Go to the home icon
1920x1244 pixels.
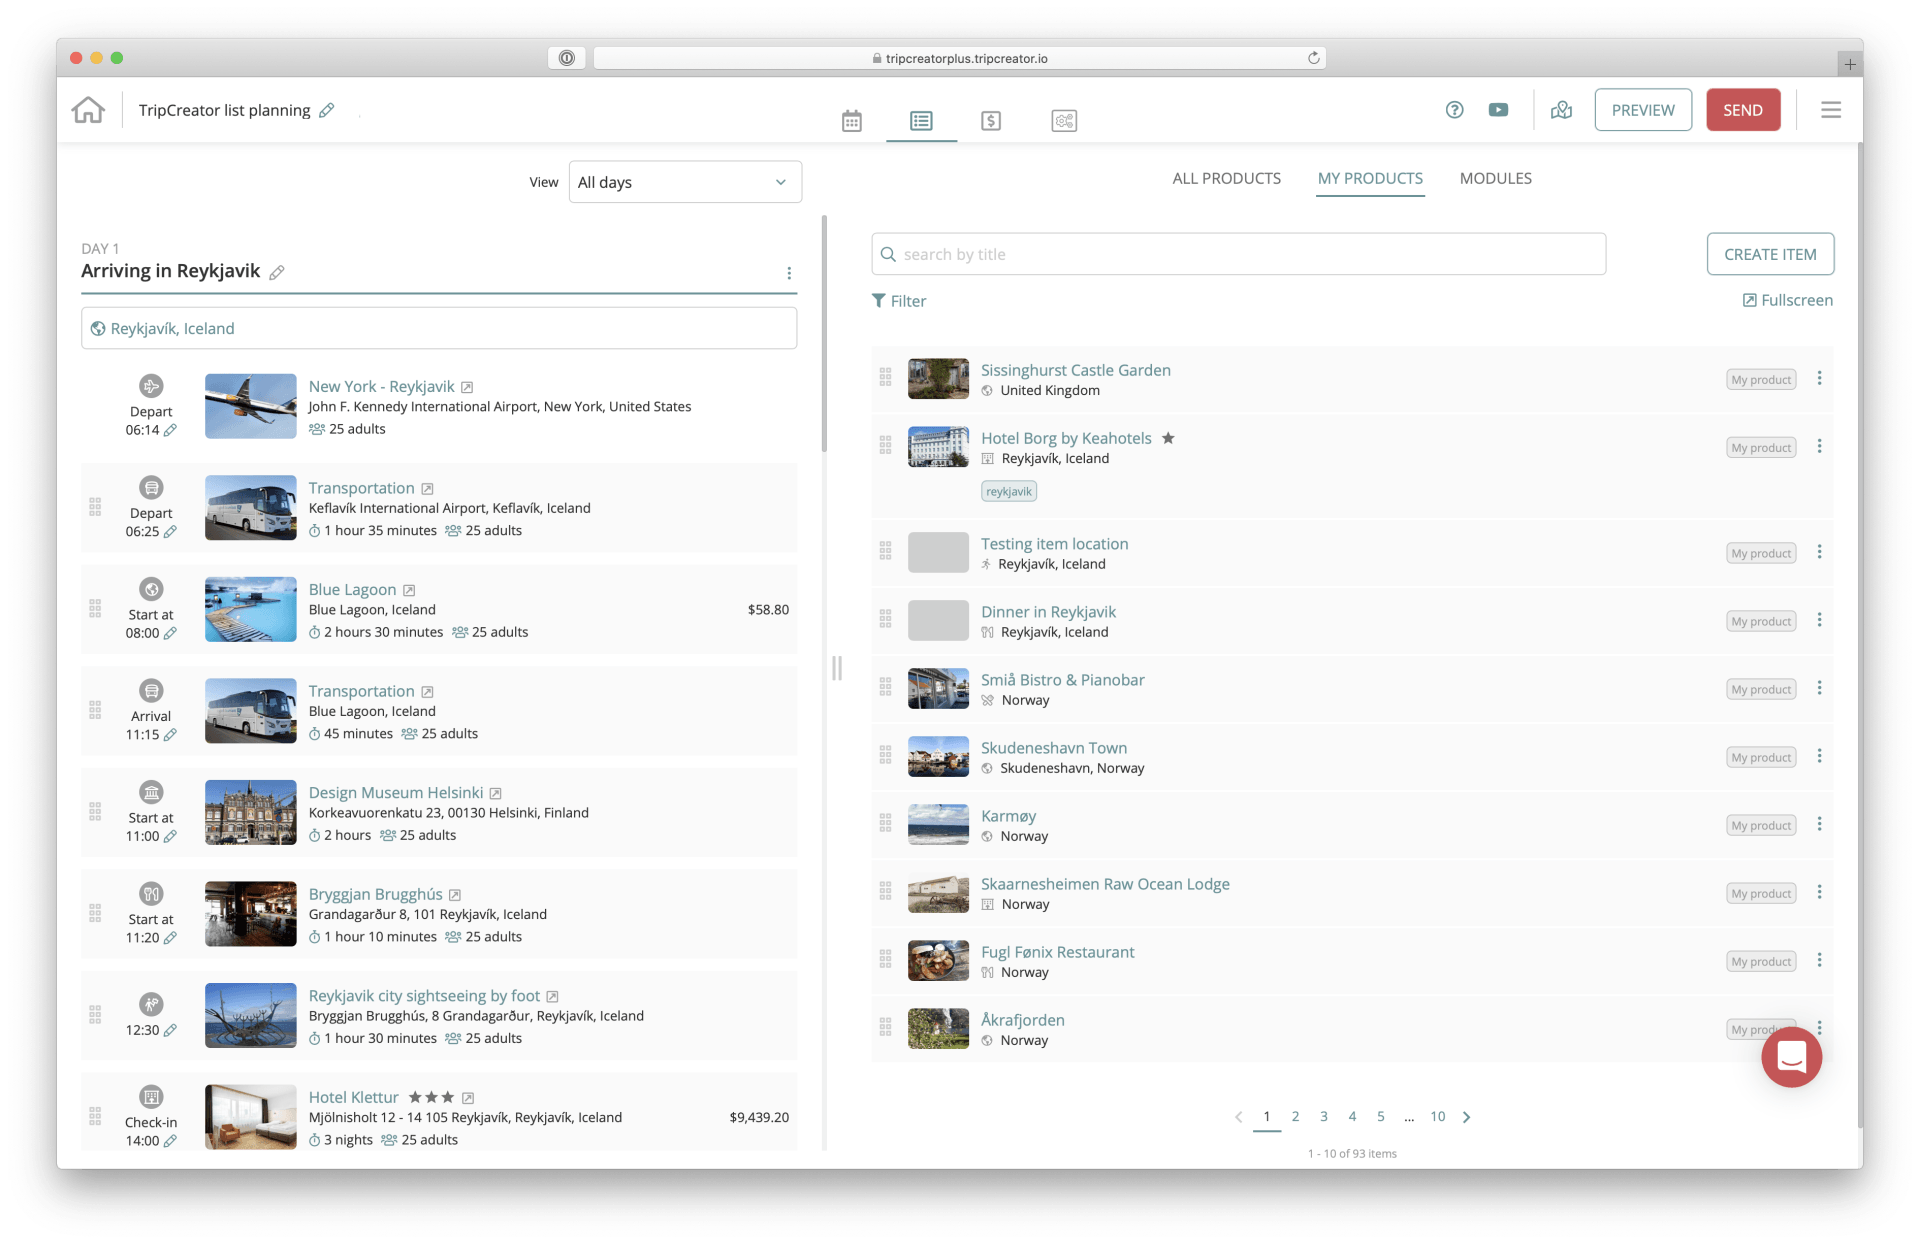[x=88, y=110]
